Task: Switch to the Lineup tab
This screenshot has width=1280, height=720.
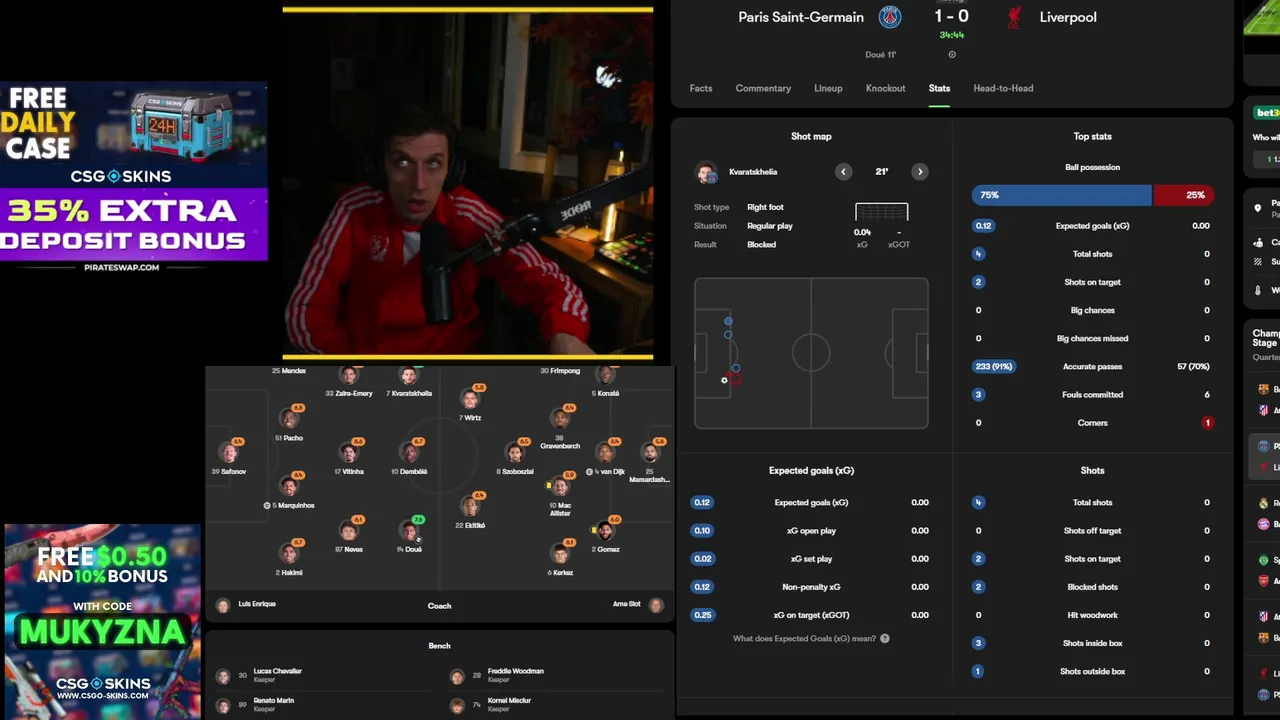Action: (828, 88)
